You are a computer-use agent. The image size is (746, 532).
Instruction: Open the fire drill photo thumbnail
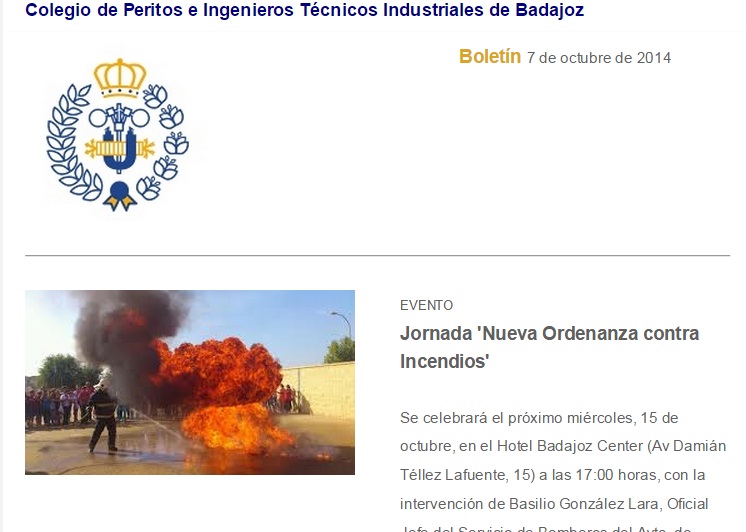(x=189, y=382)
